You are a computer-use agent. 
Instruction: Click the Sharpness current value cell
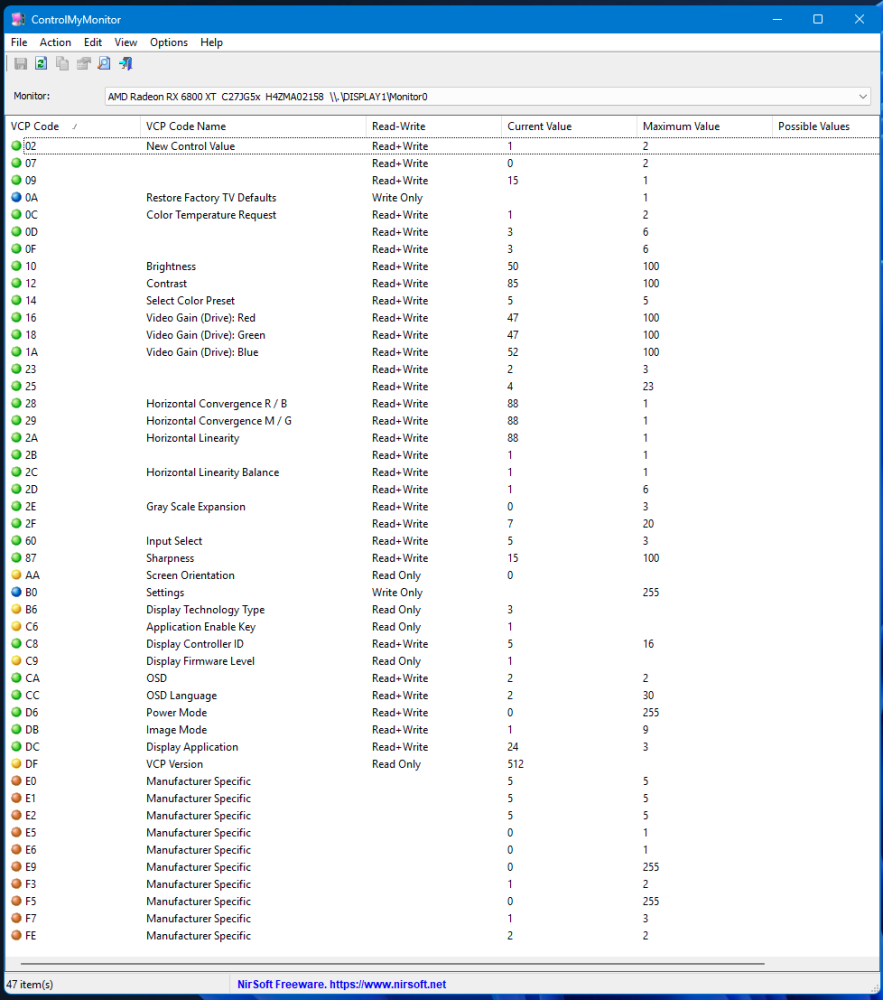[x=514, y=558]
